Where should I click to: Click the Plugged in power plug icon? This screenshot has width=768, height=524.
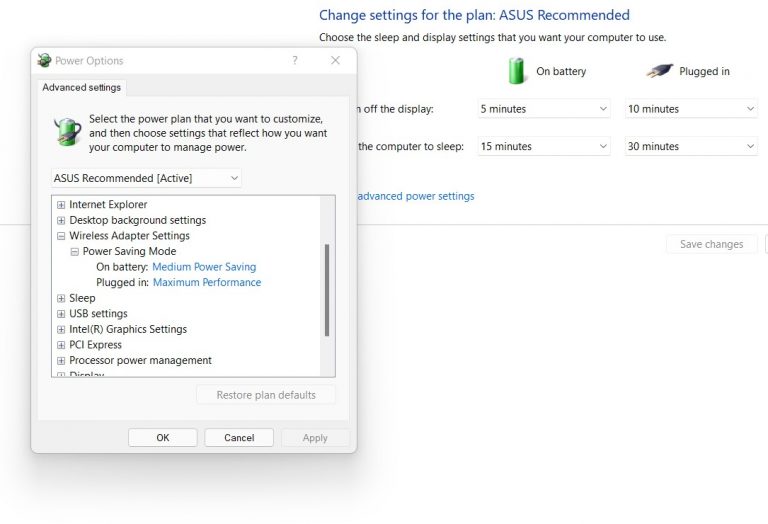[658, 71]
